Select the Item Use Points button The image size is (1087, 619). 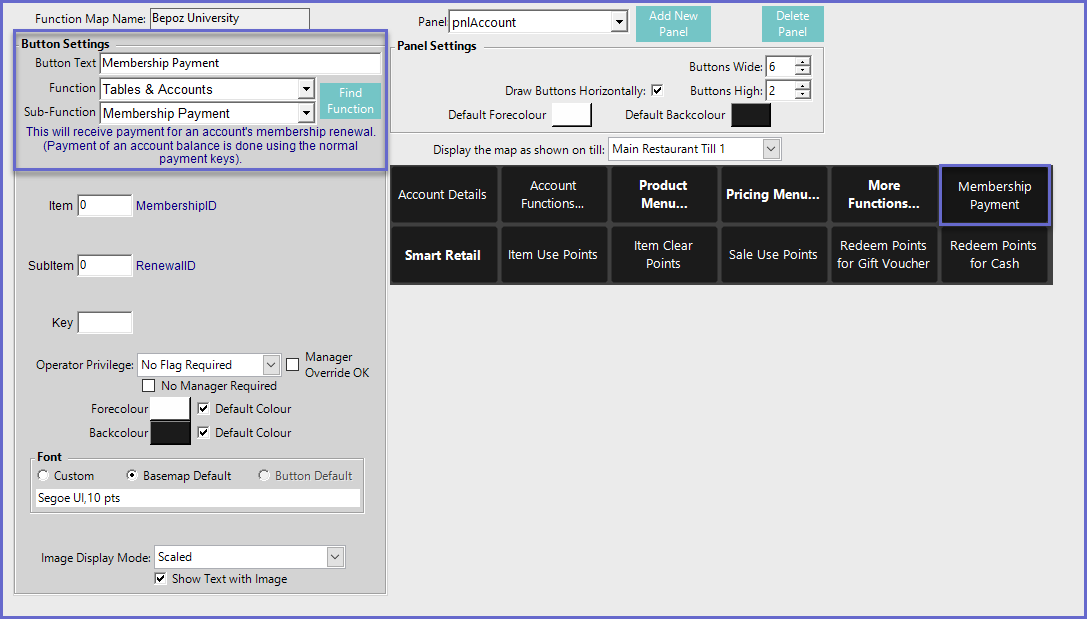[x=554, y=255]
